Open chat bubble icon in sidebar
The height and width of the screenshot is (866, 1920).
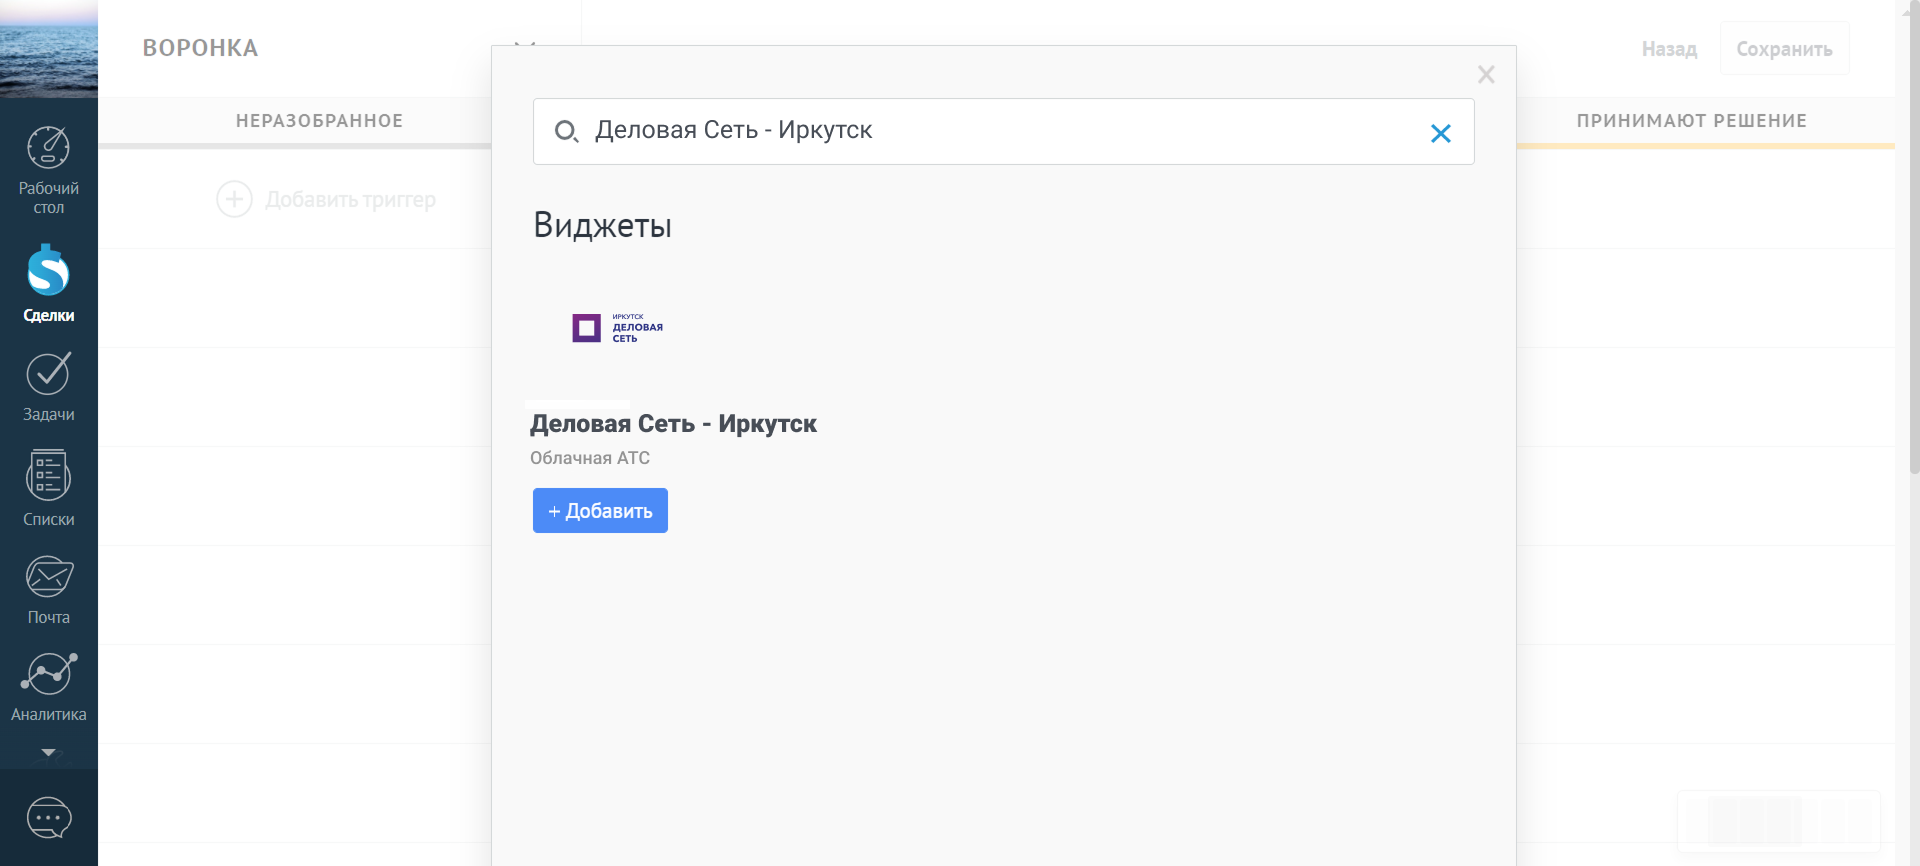click(x=48, y=818)
